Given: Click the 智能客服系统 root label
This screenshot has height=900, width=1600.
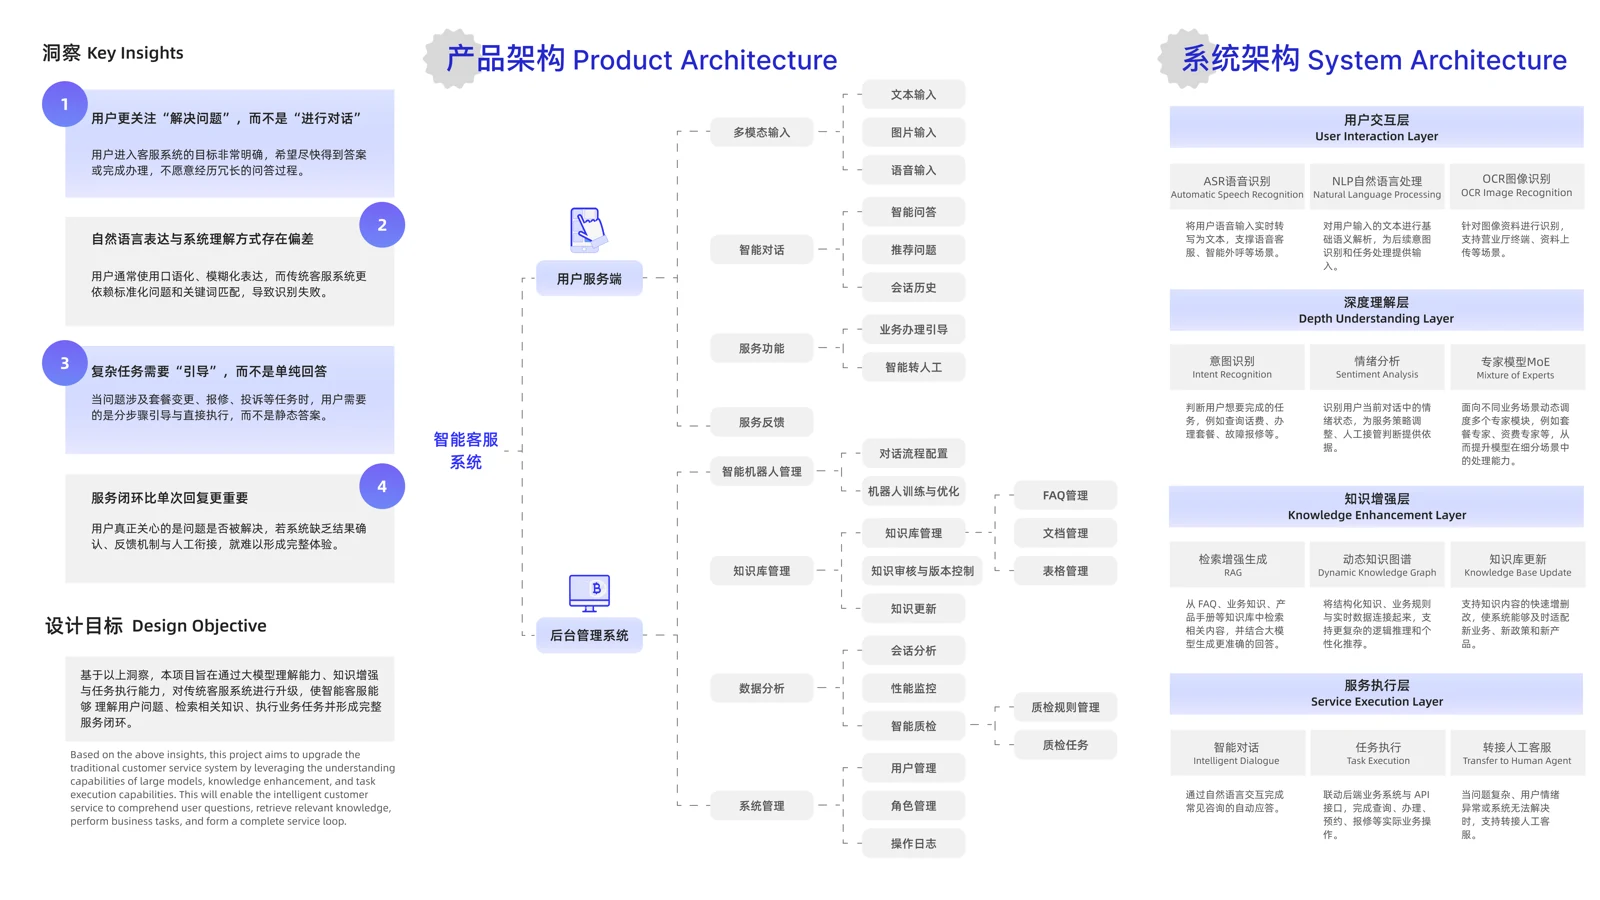Looking at the screenshot, I should point(465,450).
